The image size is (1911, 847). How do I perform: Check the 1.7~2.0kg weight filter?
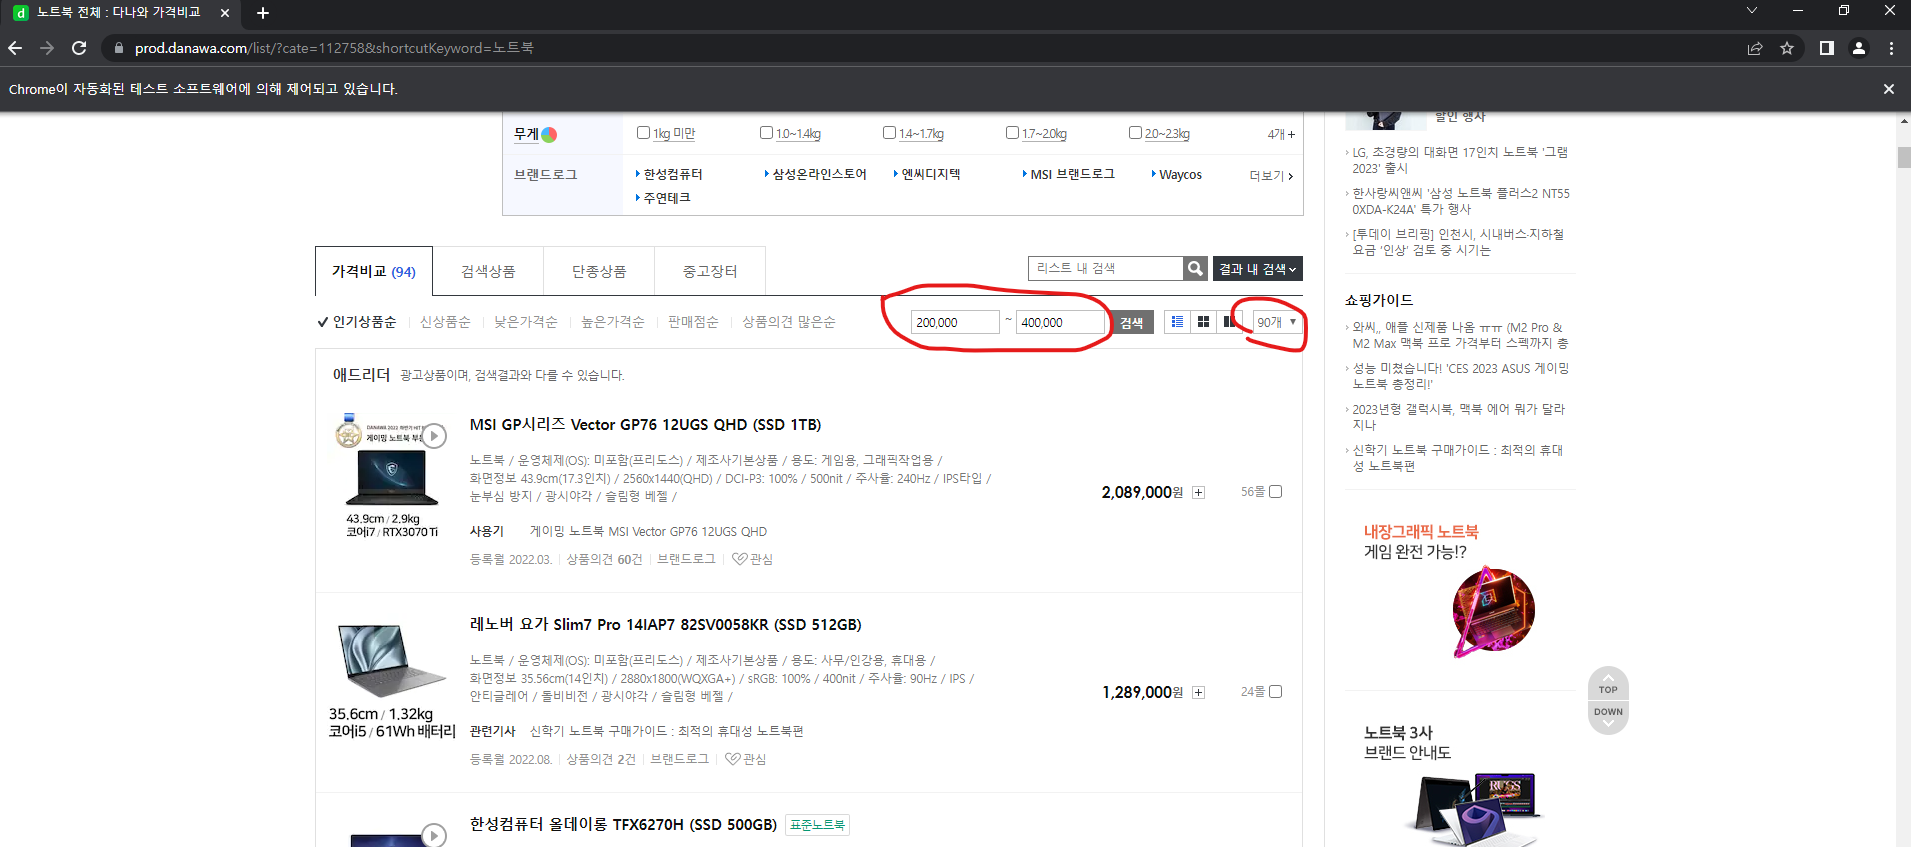(x=1012, y=133)
